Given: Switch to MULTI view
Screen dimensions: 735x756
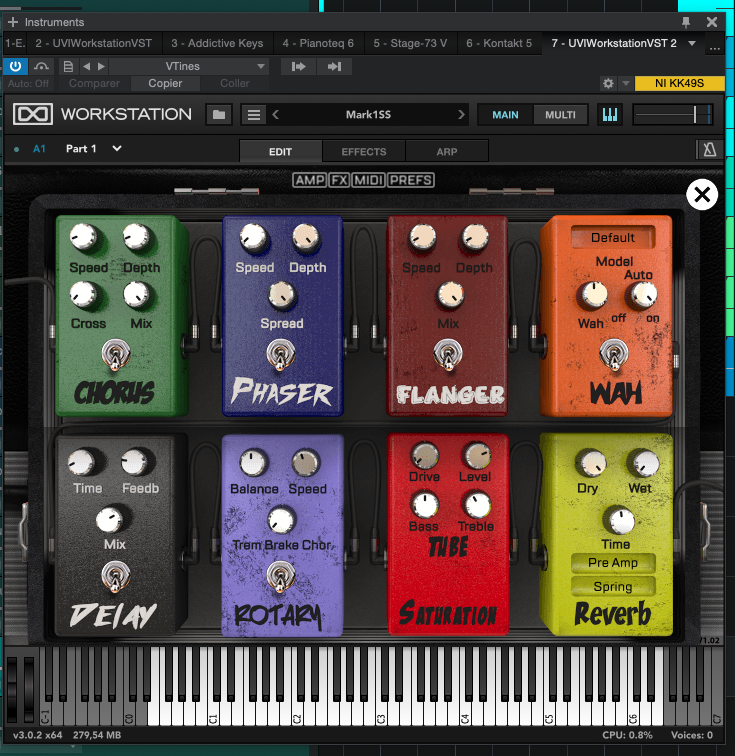Looking at the screenshot, I should (560, 115).
